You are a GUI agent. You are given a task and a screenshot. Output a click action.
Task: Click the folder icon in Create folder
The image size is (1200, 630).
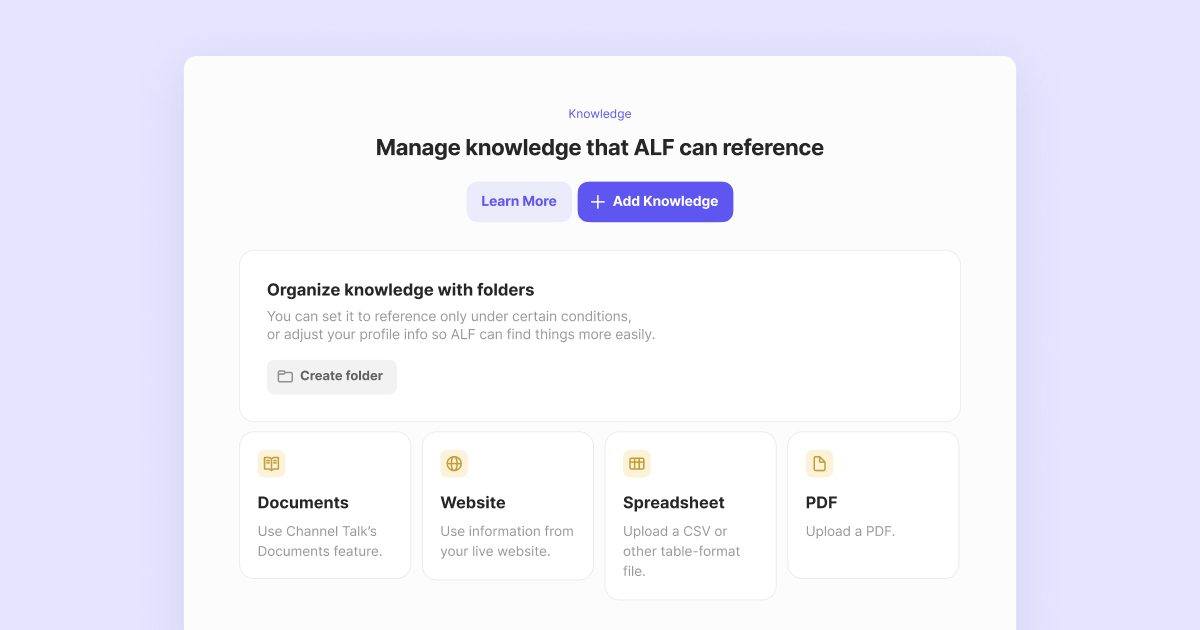point(285,376)
